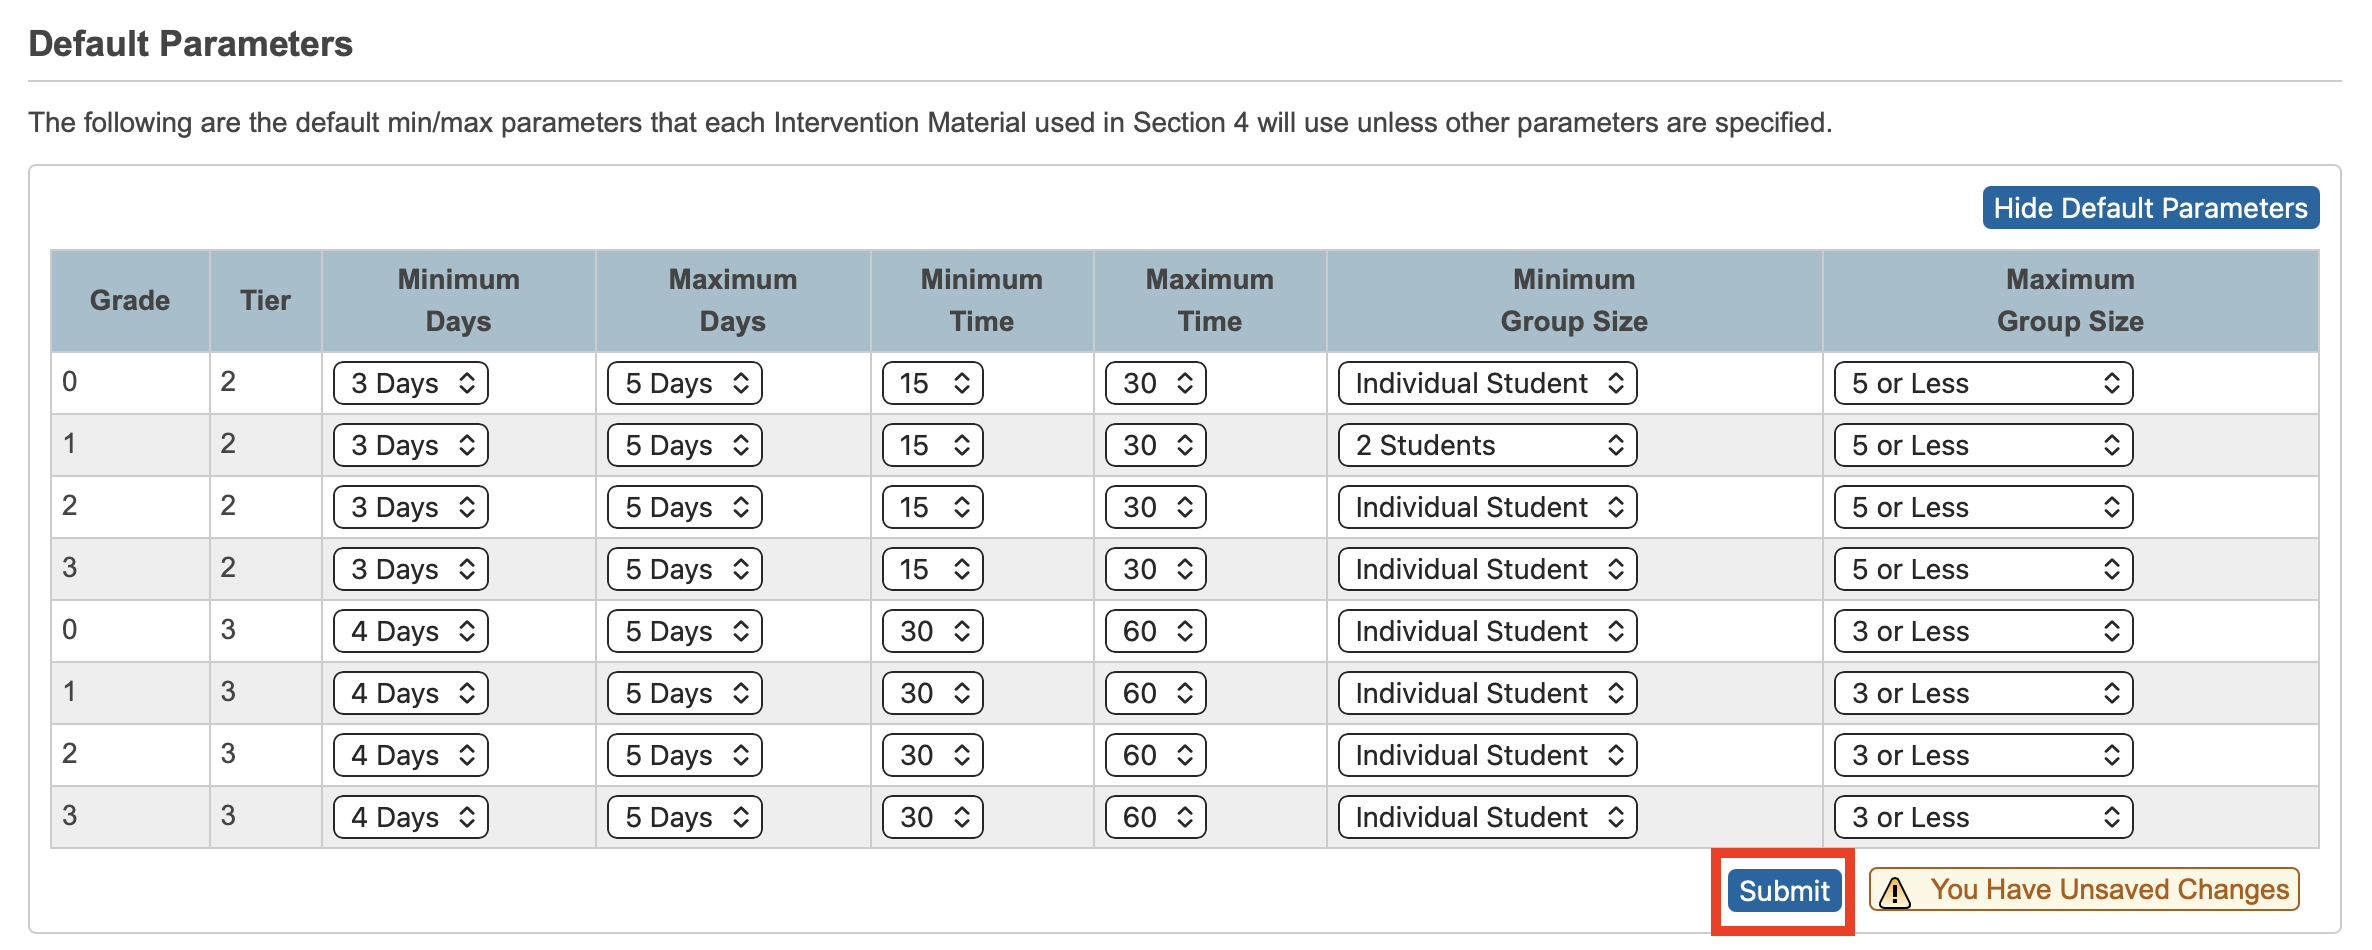Open Maximum Group Size dropdown for Grade 1 Tier 3
The image size is (2372, 950).
click(1982, 693)
